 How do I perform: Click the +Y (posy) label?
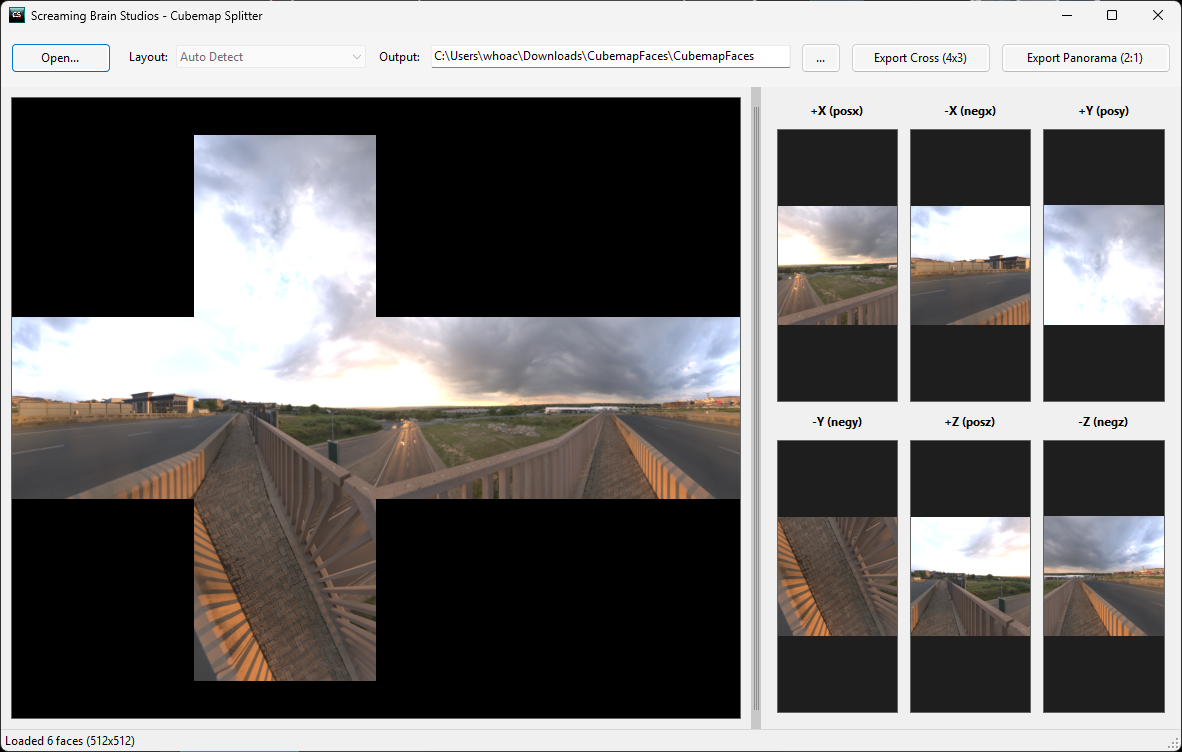coord(1104,111)
